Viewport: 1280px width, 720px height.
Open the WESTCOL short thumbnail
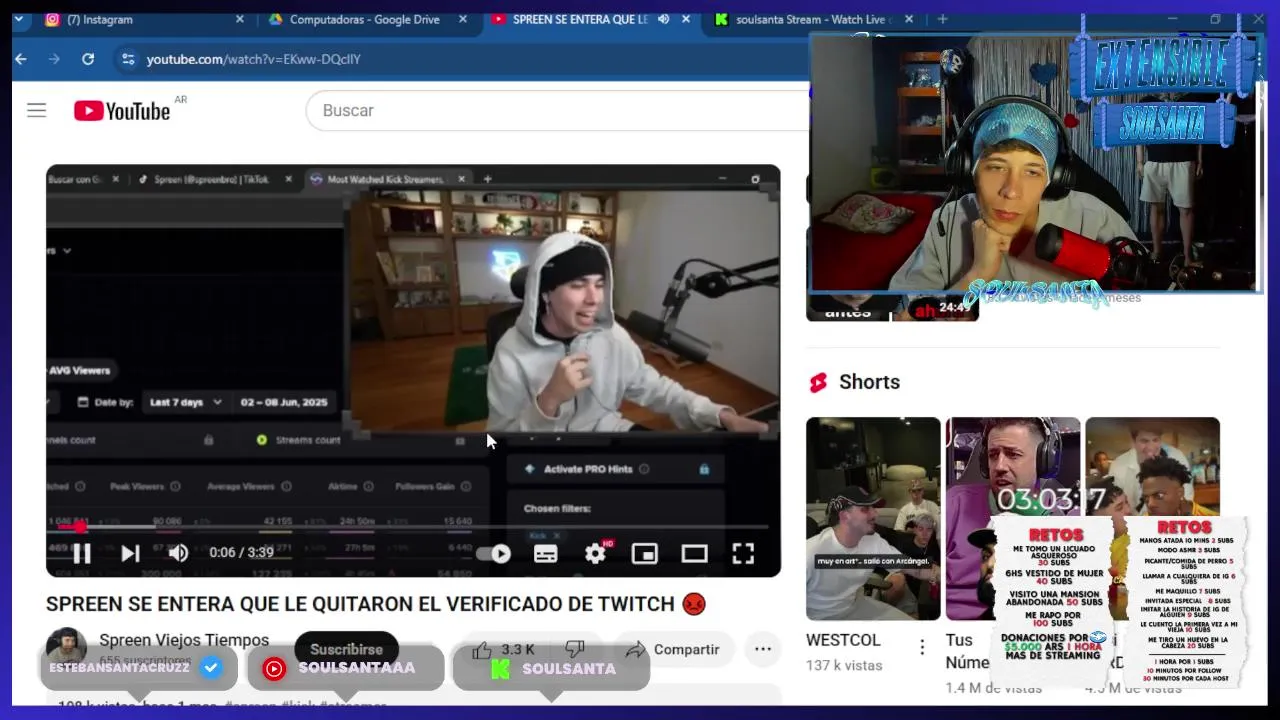(873, 518)
